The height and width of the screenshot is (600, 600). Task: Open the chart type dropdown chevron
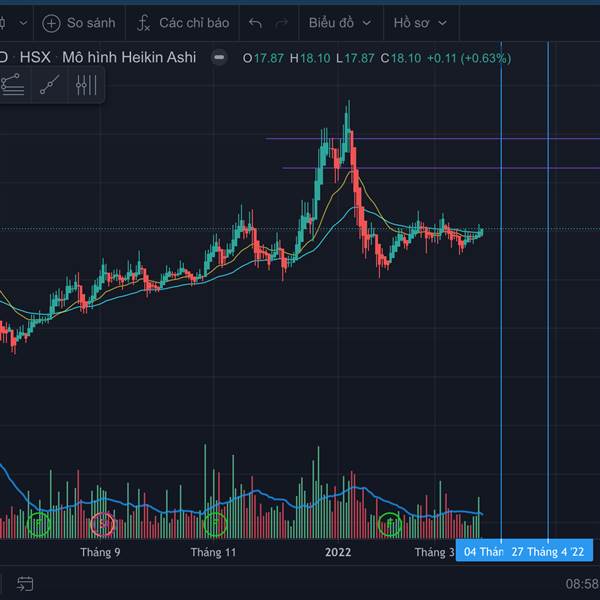coord(23,23)
